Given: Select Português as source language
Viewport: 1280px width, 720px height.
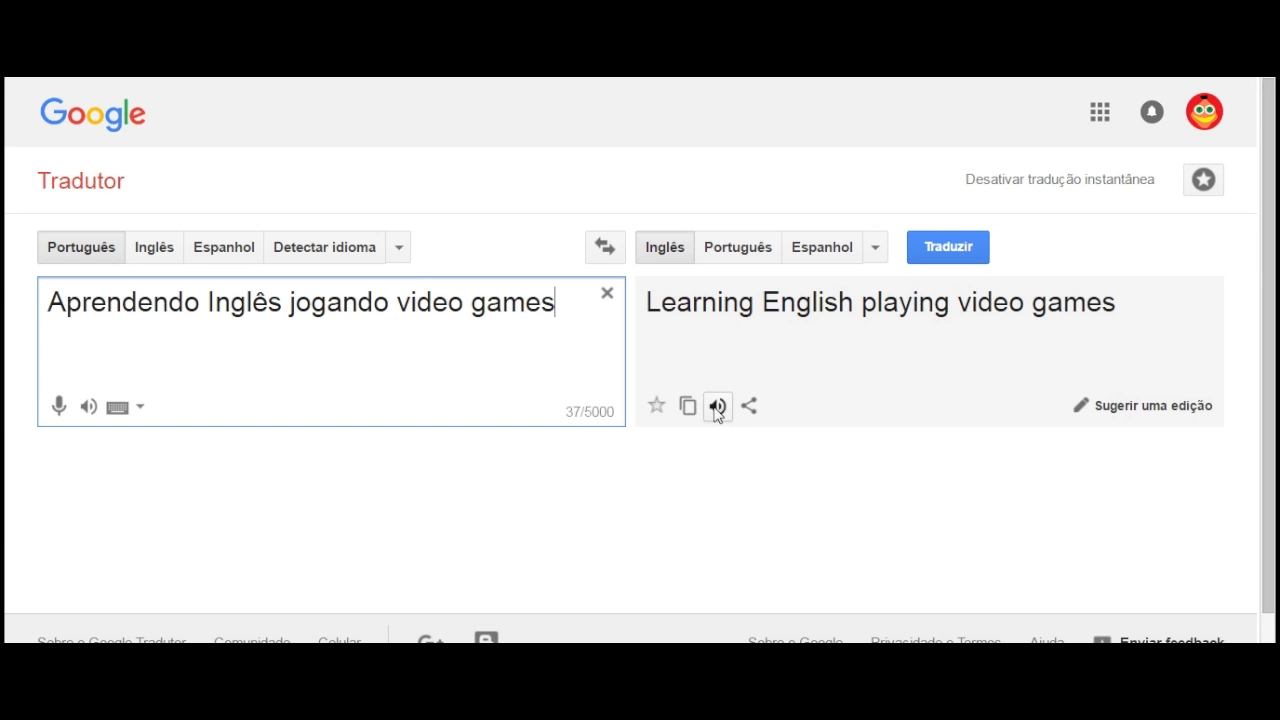Looking at the screenshot, I should tap(81, 247).
